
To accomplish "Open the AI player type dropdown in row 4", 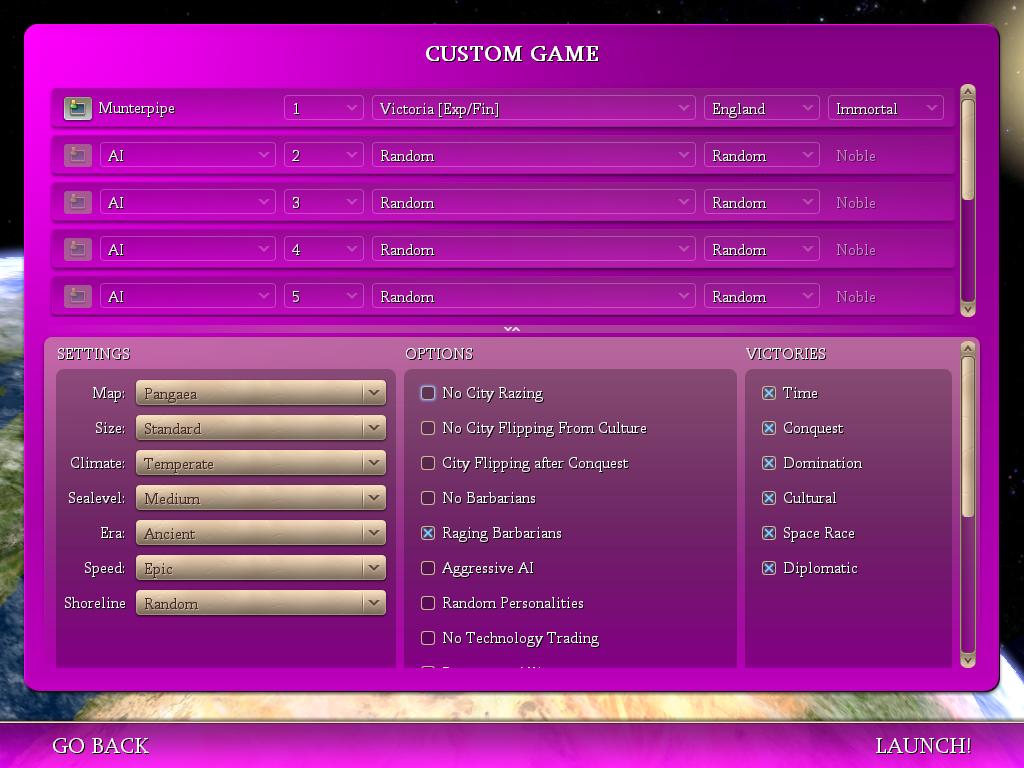I will point(187,249).
